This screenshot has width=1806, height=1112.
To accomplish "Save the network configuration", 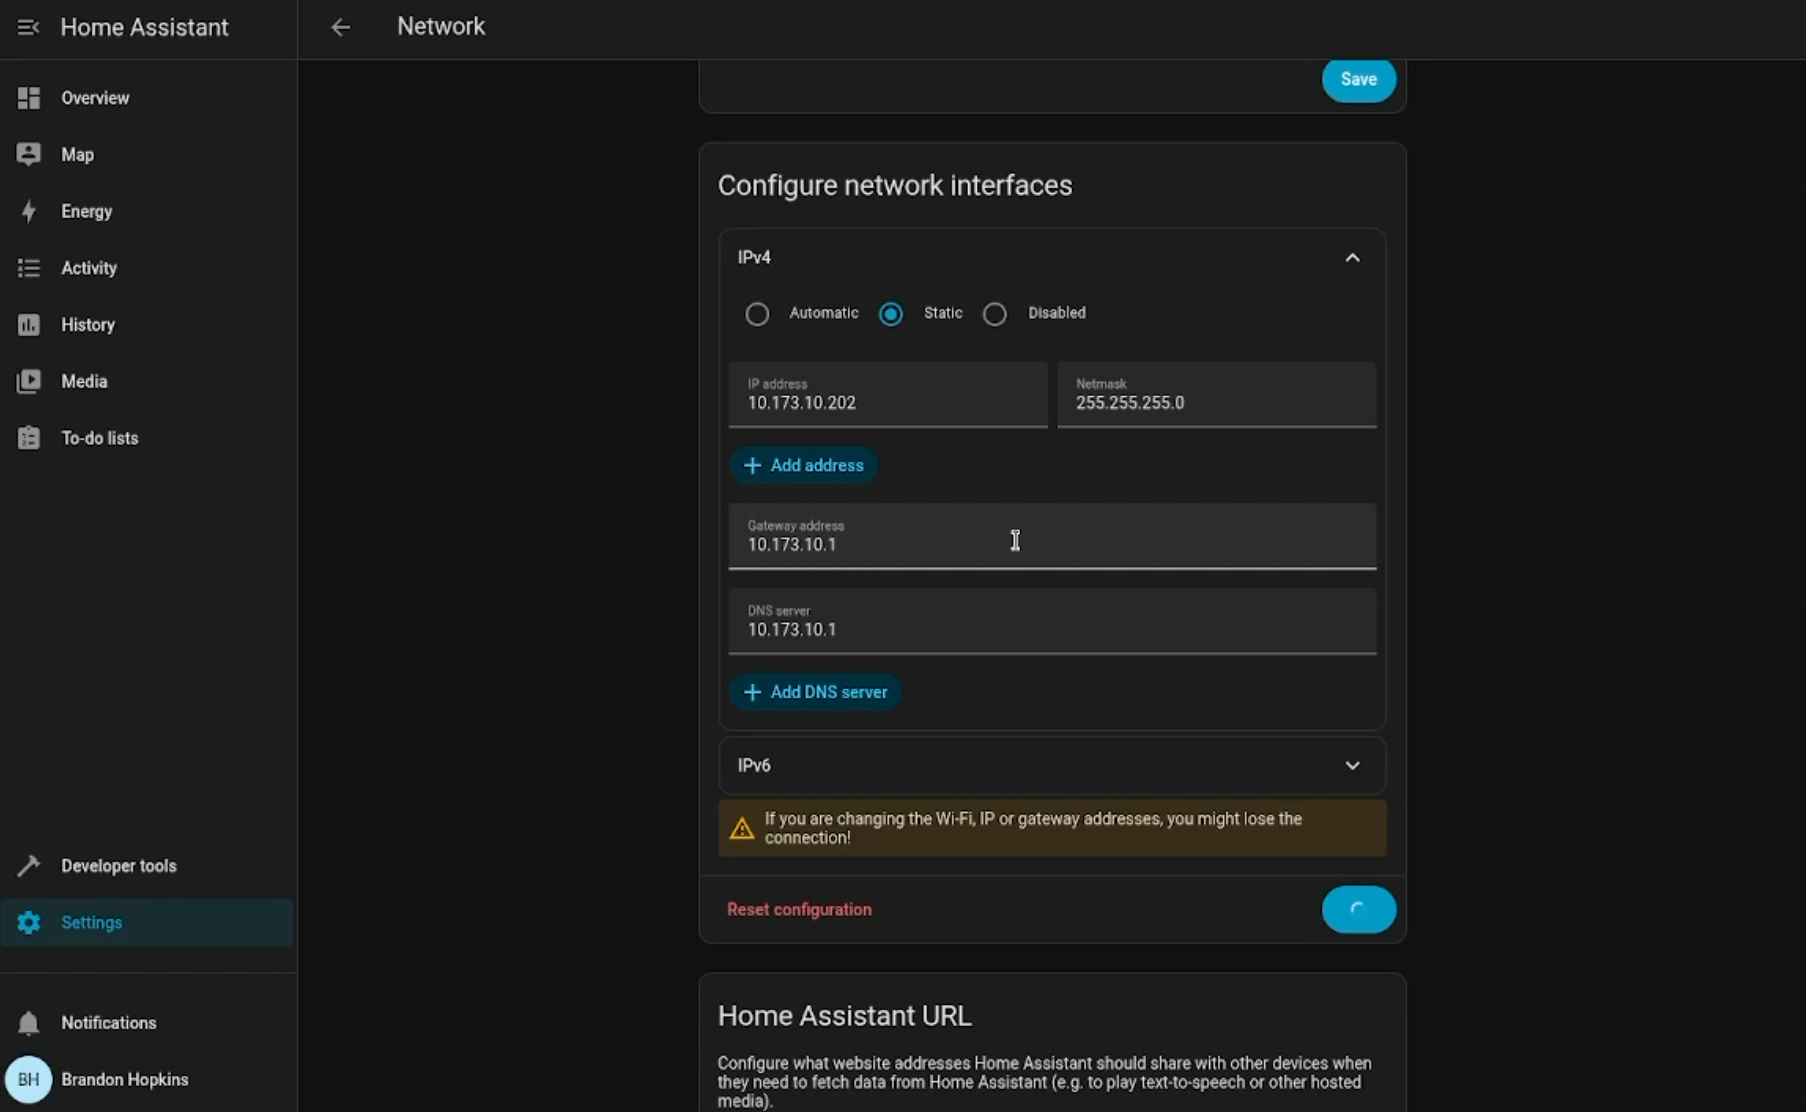I will tap(1358, 79).
